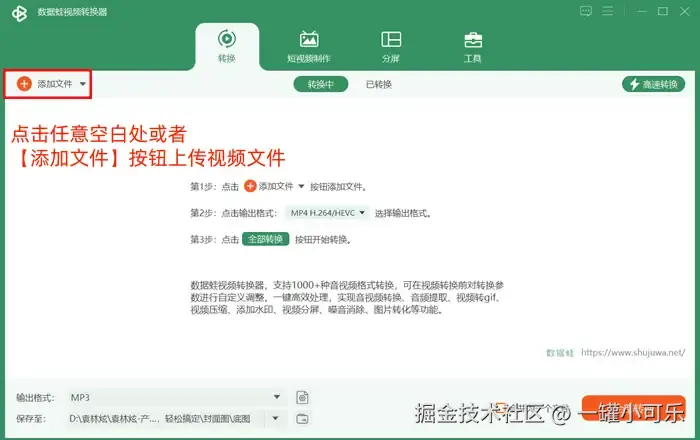Switch to the 转换 tab

click(227, 46)
